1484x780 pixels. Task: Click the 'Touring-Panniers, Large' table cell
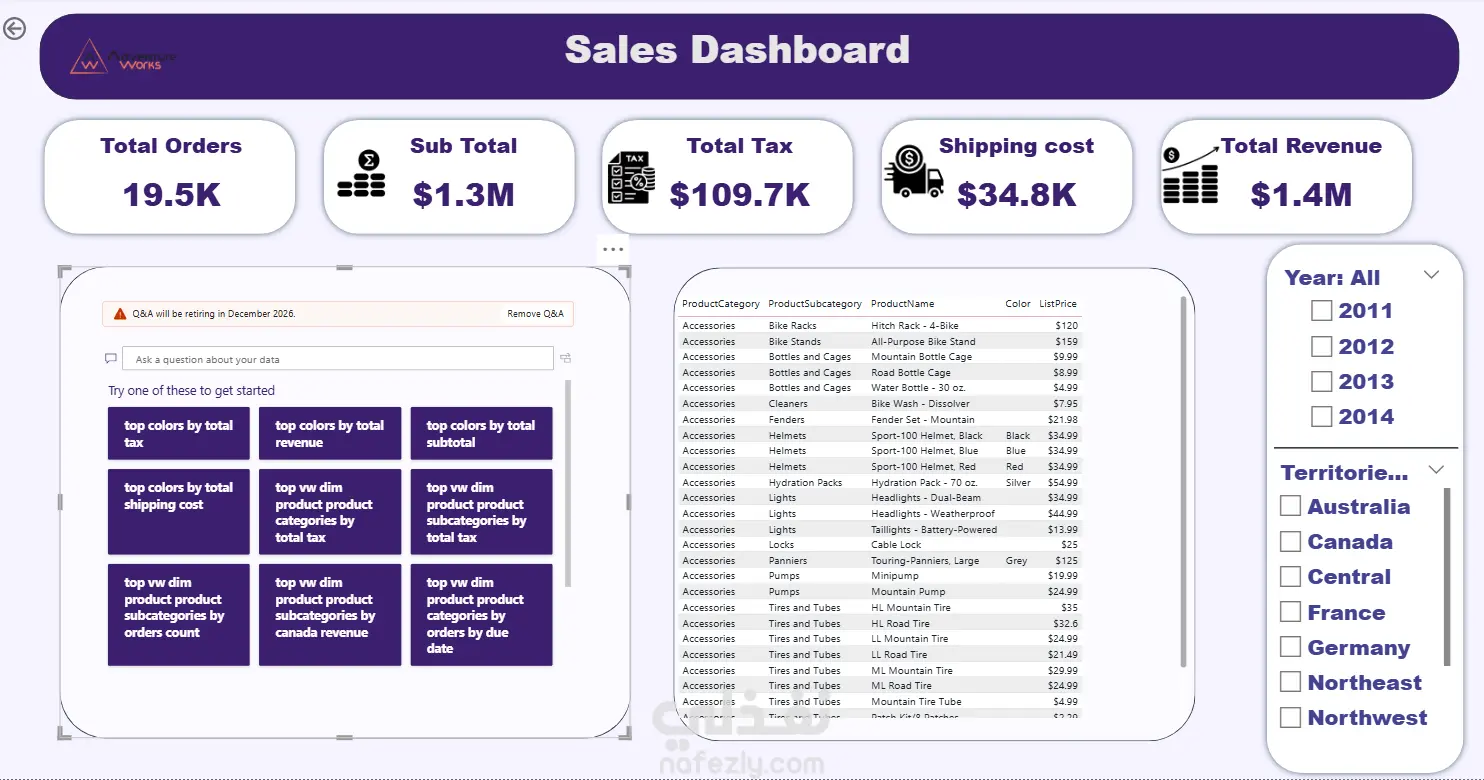[x=925, y=561]
